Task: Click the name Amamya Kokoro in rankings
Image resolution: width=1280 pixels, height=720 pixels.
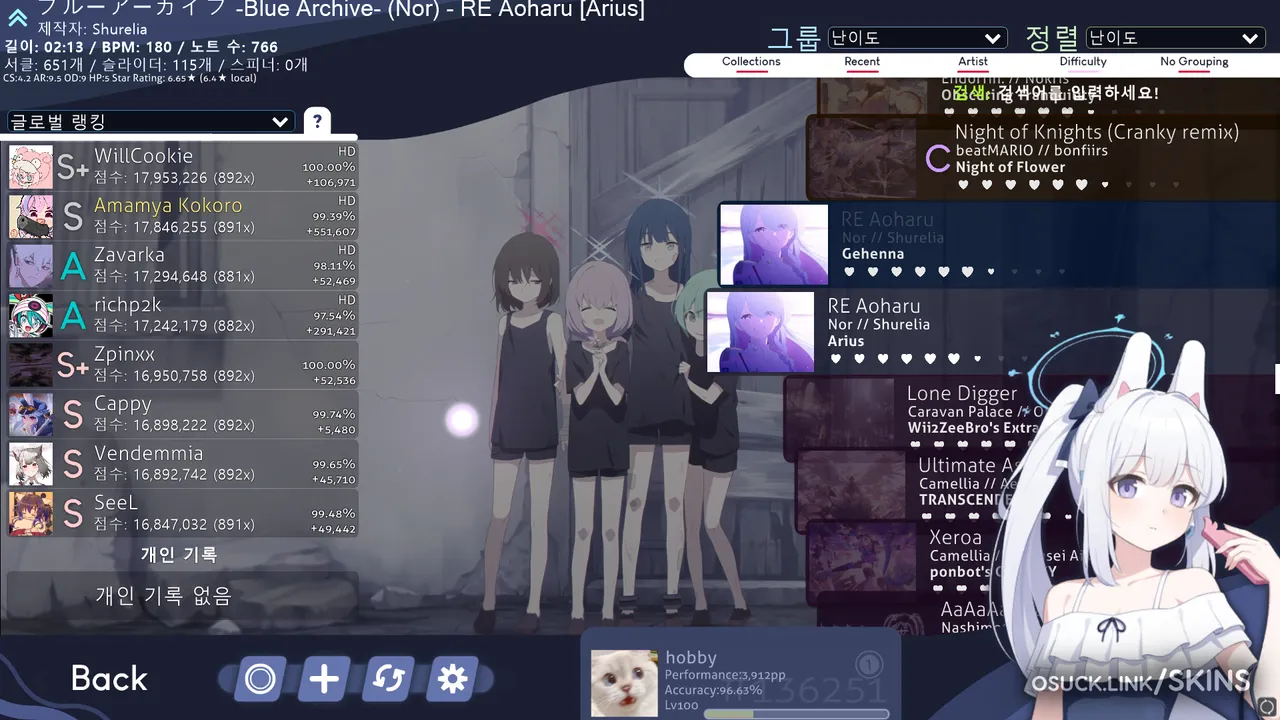Action: point(168,205)
